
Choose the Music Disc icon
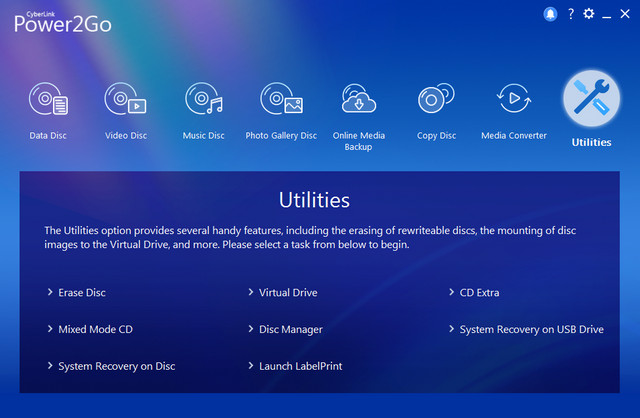[204, 98]
